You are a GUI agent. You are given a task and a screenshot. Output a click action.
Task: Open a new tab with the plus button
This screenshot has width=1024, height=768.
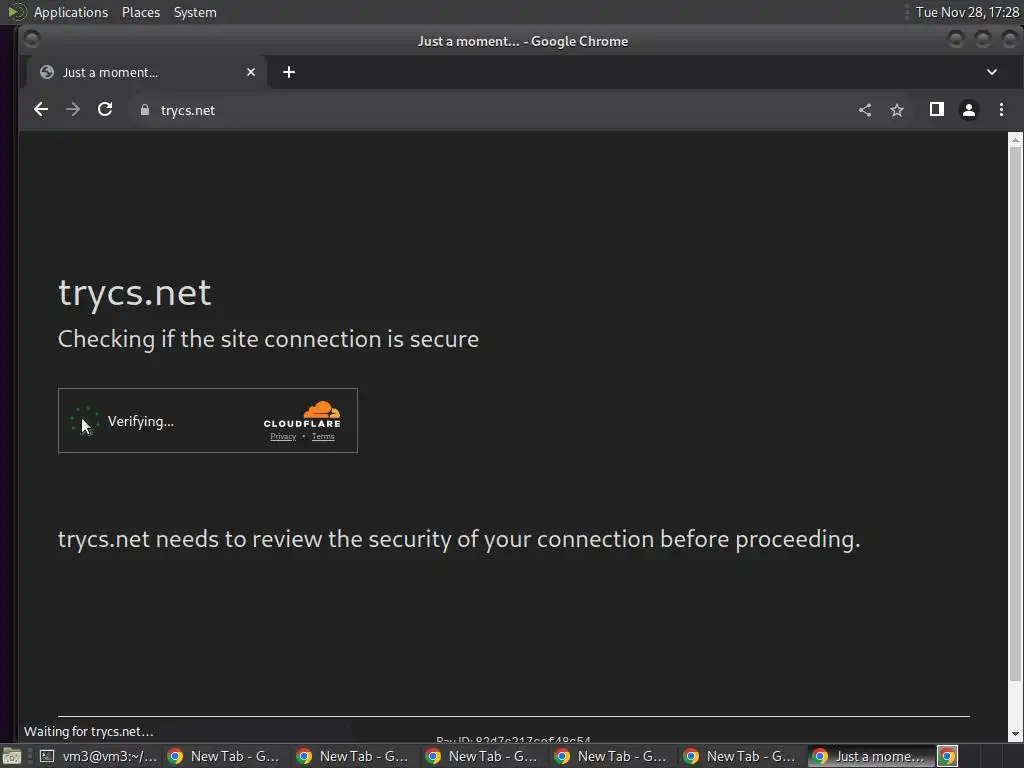(289, 72)
